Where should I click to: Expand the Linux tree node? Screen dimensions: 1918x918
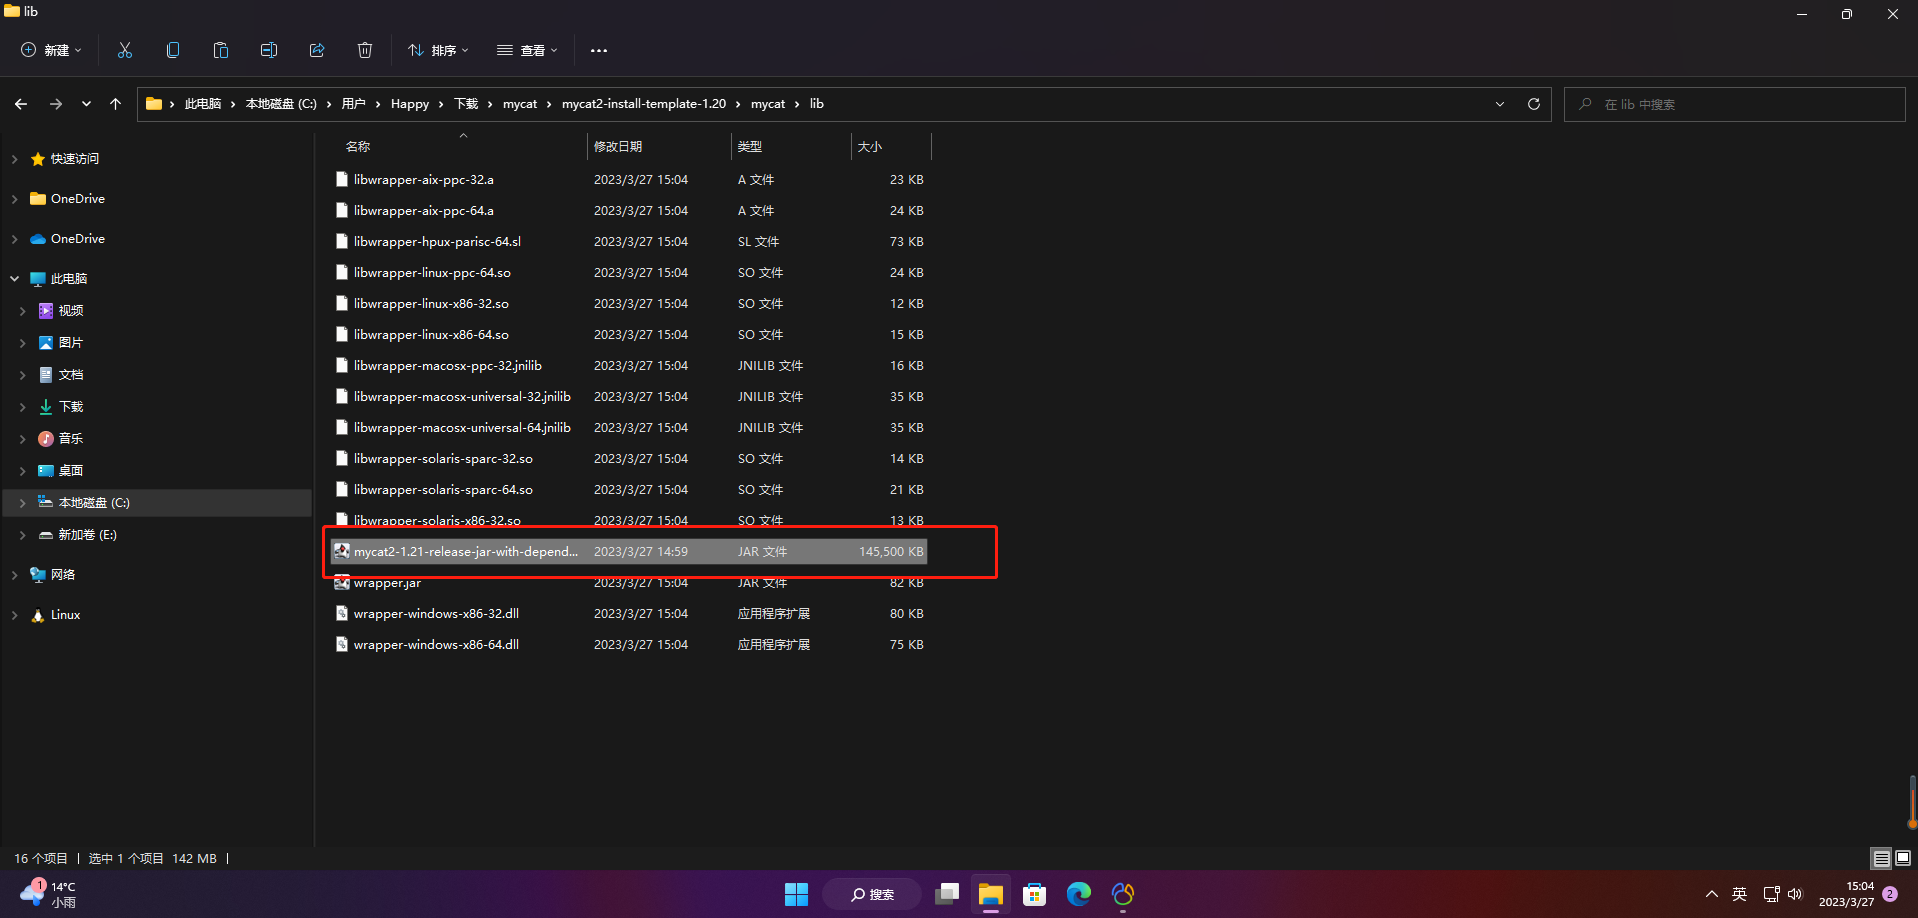(x=14, y=615)
